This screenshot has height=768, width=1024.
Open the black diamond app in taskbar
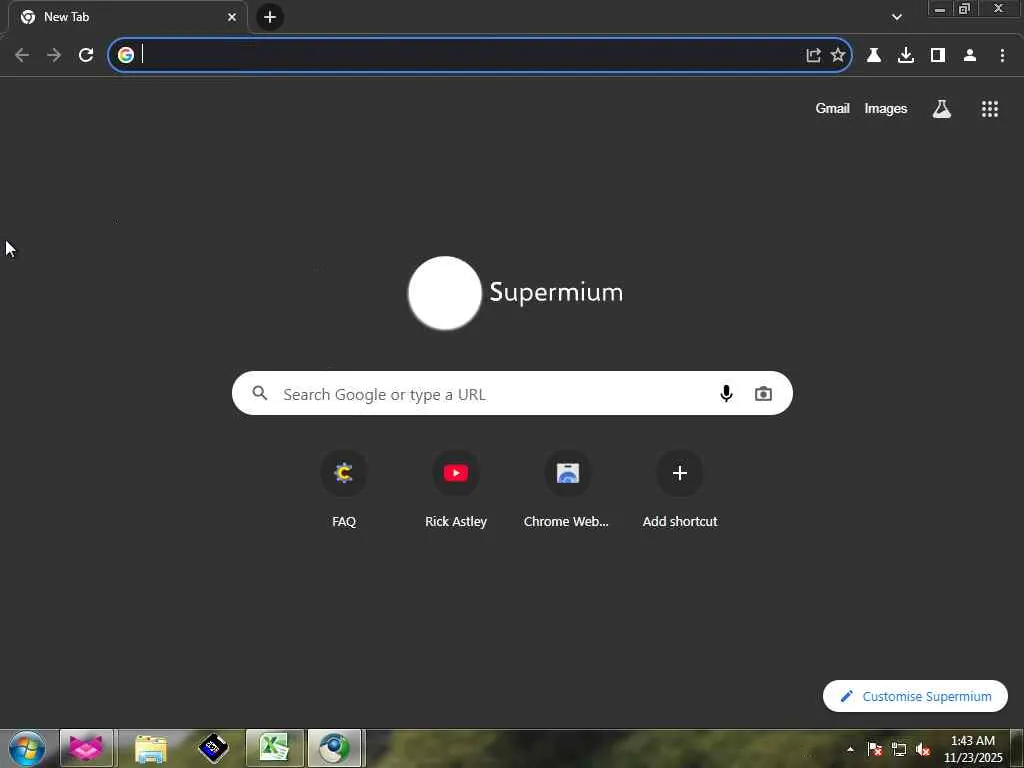pyautogui.click(x=213, y=748)
